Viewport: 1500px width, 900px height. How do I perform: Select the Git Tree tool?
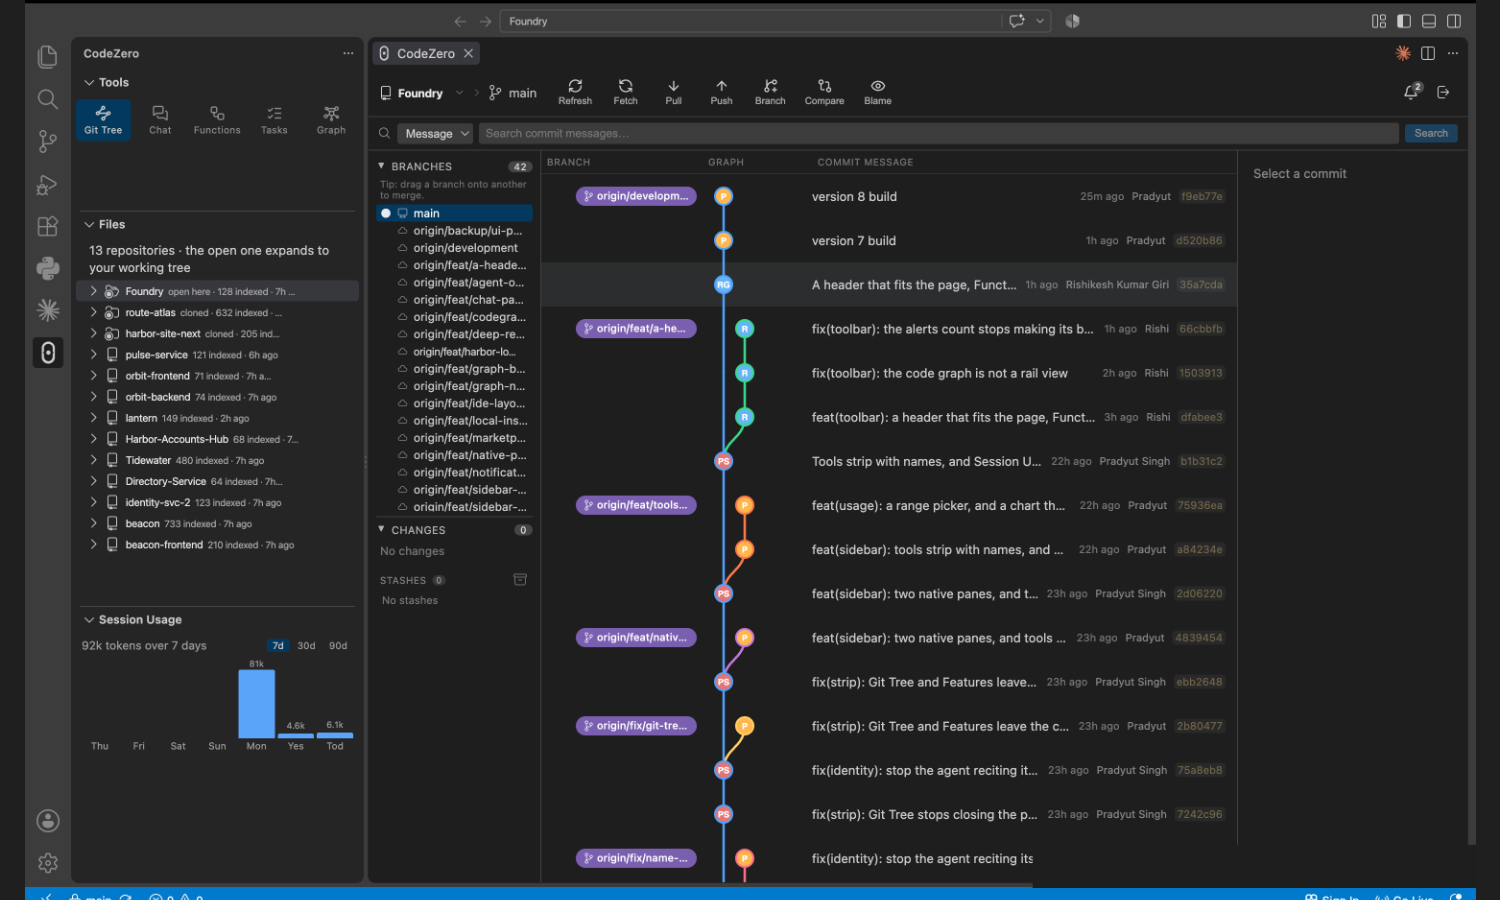103,120
